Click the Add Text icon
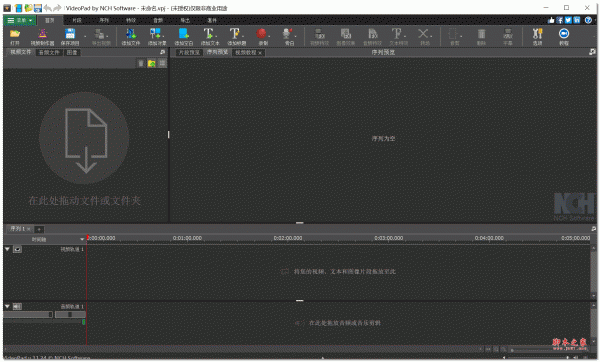Viewport: 600px width, 362px height. (208, 34)
